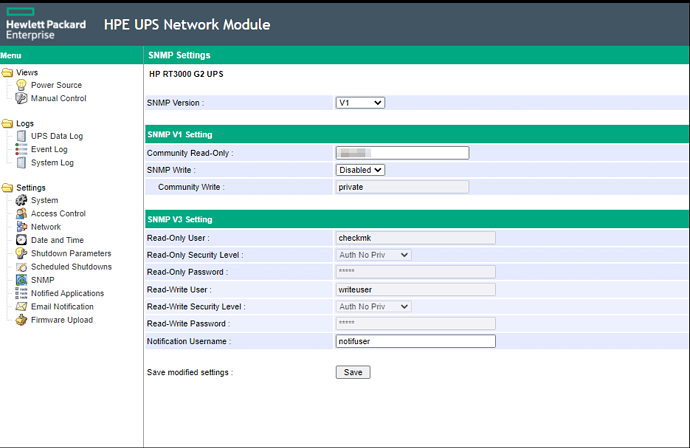Open Notified Applications page

[67, 293]
